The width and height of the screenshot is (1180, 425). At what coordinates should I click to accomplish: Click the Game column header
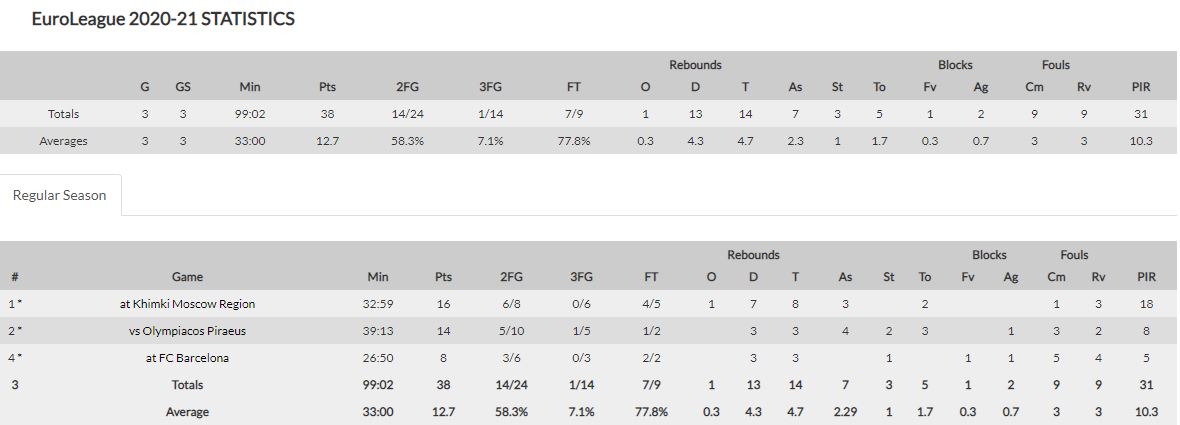187,277
